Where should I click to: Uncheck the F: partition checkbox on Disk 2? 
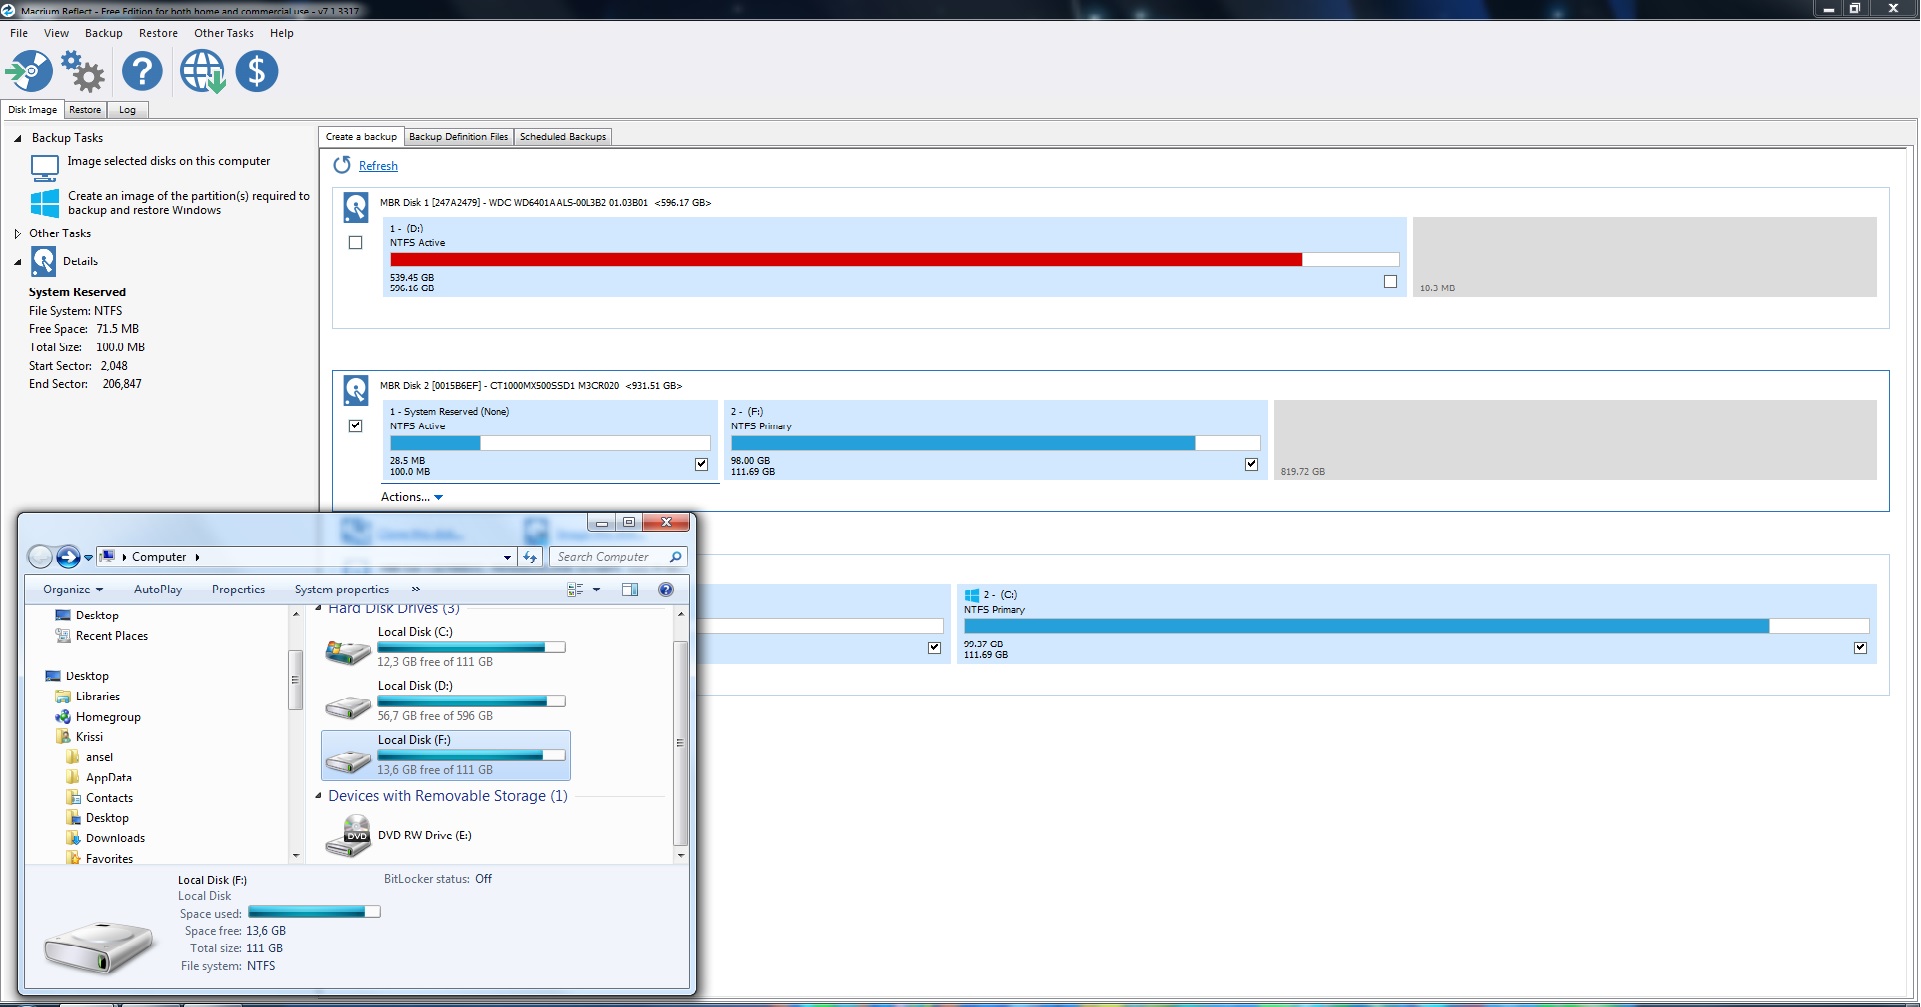tap(1251, 464)
